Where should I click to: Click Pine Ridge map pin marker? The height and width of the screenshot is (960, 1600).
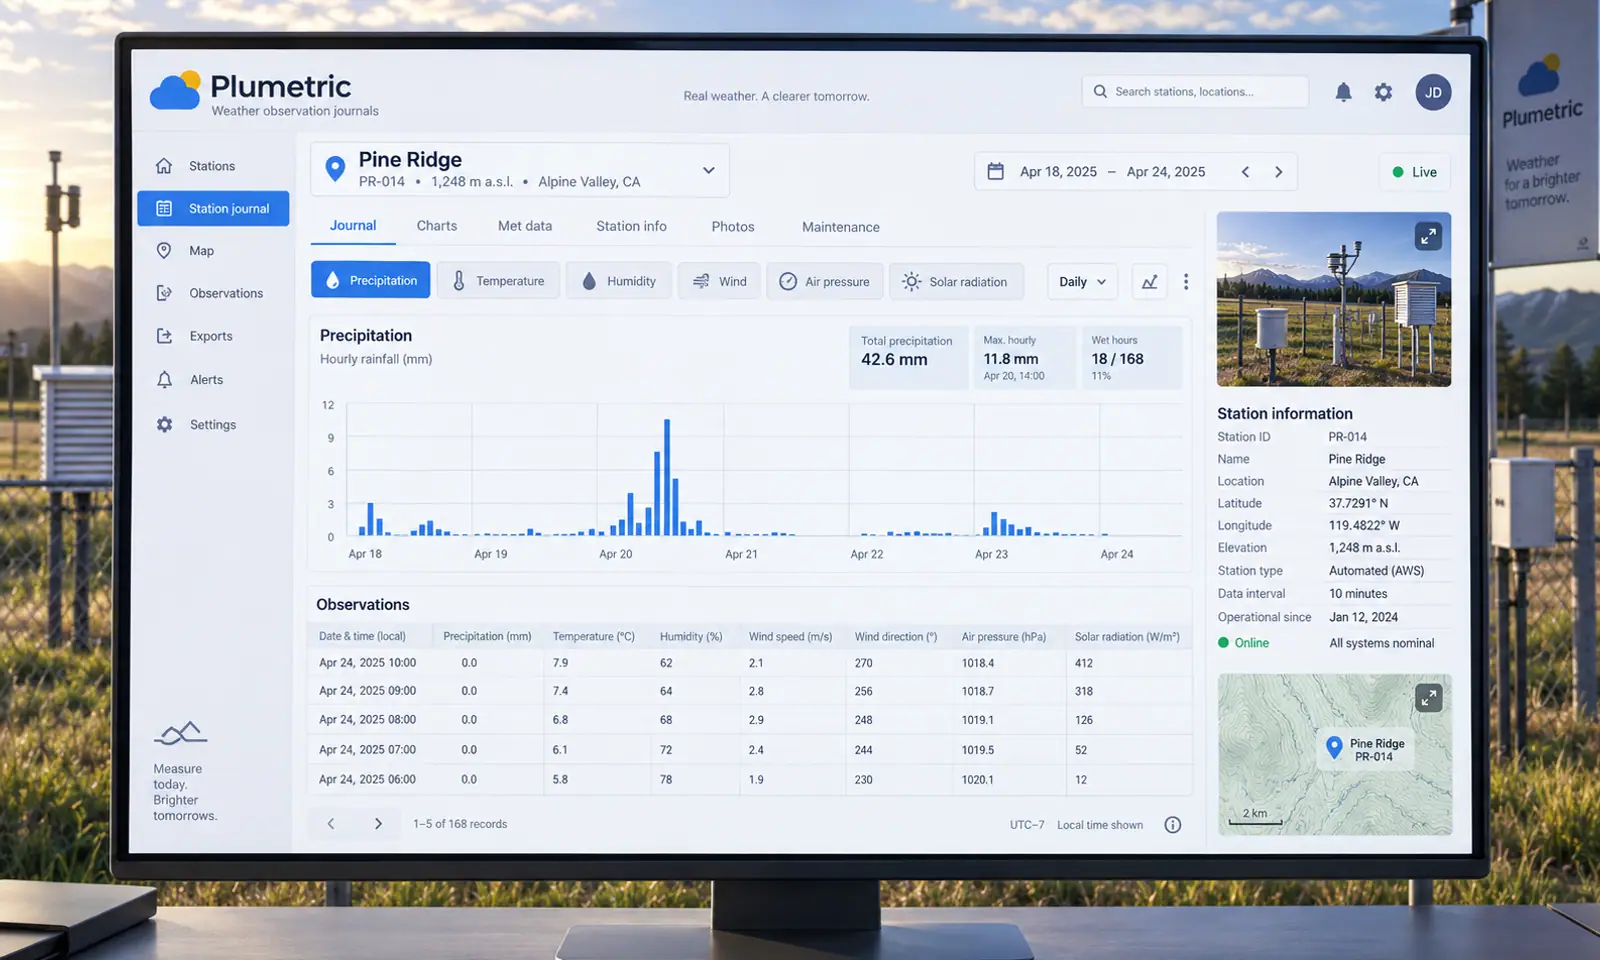[x=1333, y=748]
